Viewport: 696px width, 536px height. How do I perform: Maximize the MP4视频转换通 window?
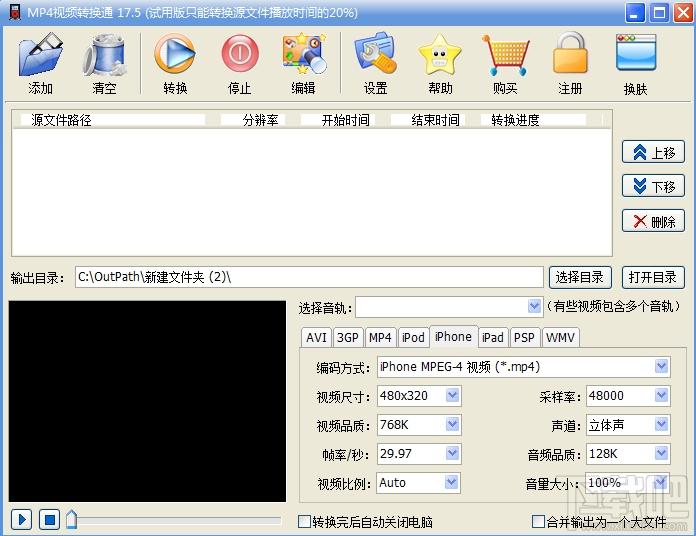(x=659, y=12)
